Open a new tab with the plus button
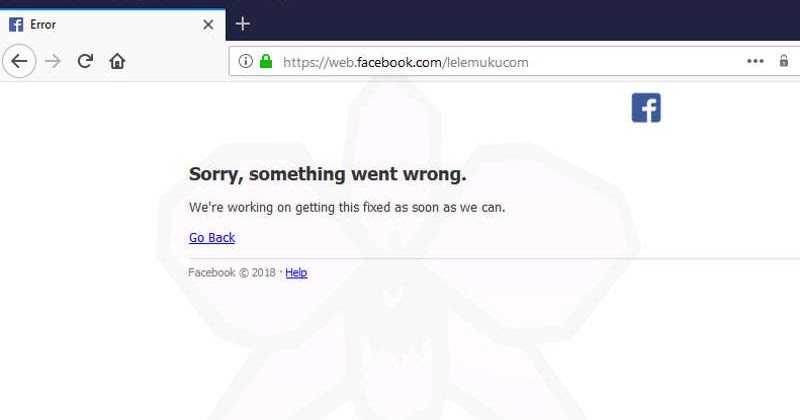Viewport: 800px width, 420px height. [242, 23]
